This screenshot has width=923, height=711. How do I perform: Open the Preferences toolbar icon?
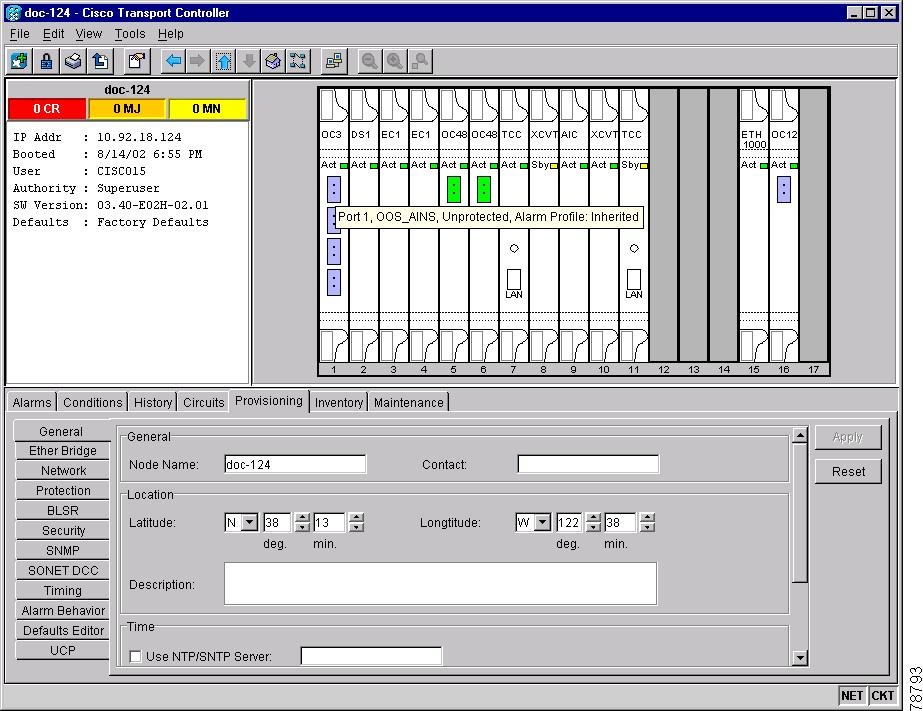coord(137,61)
